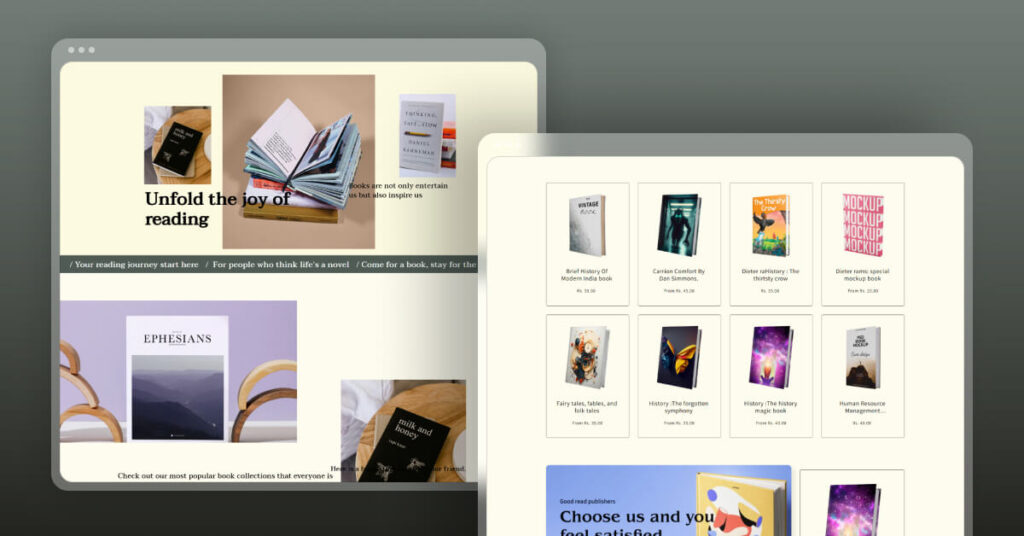Click the Ephesians book collection image

(x=178, y=371)
